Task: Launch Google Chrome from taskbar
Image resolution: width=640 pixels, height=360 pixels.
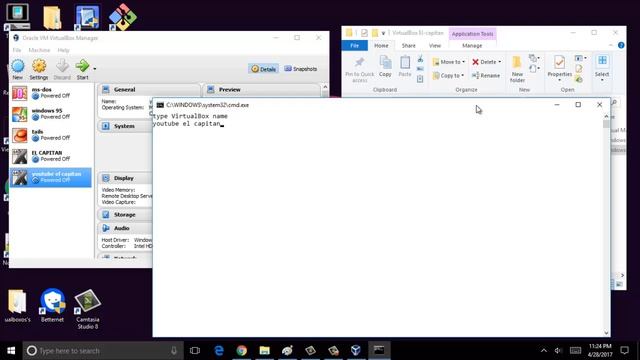Action: (242, 351)
